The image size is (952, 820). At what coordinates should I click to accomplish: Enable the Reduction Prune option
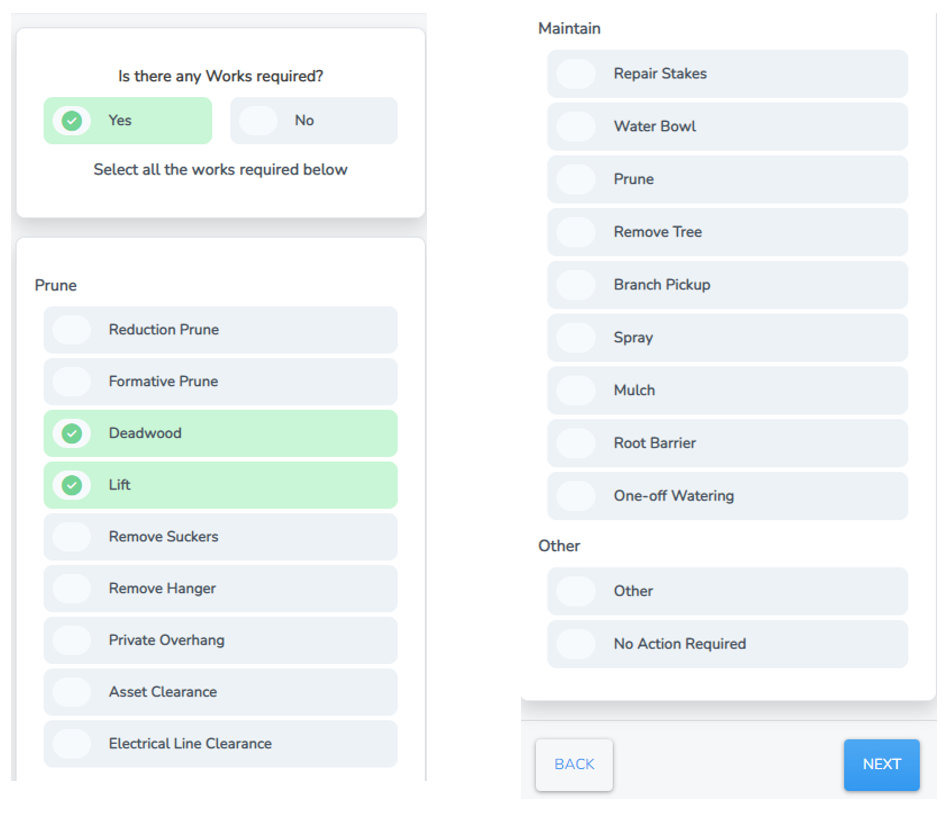point(220,330)
